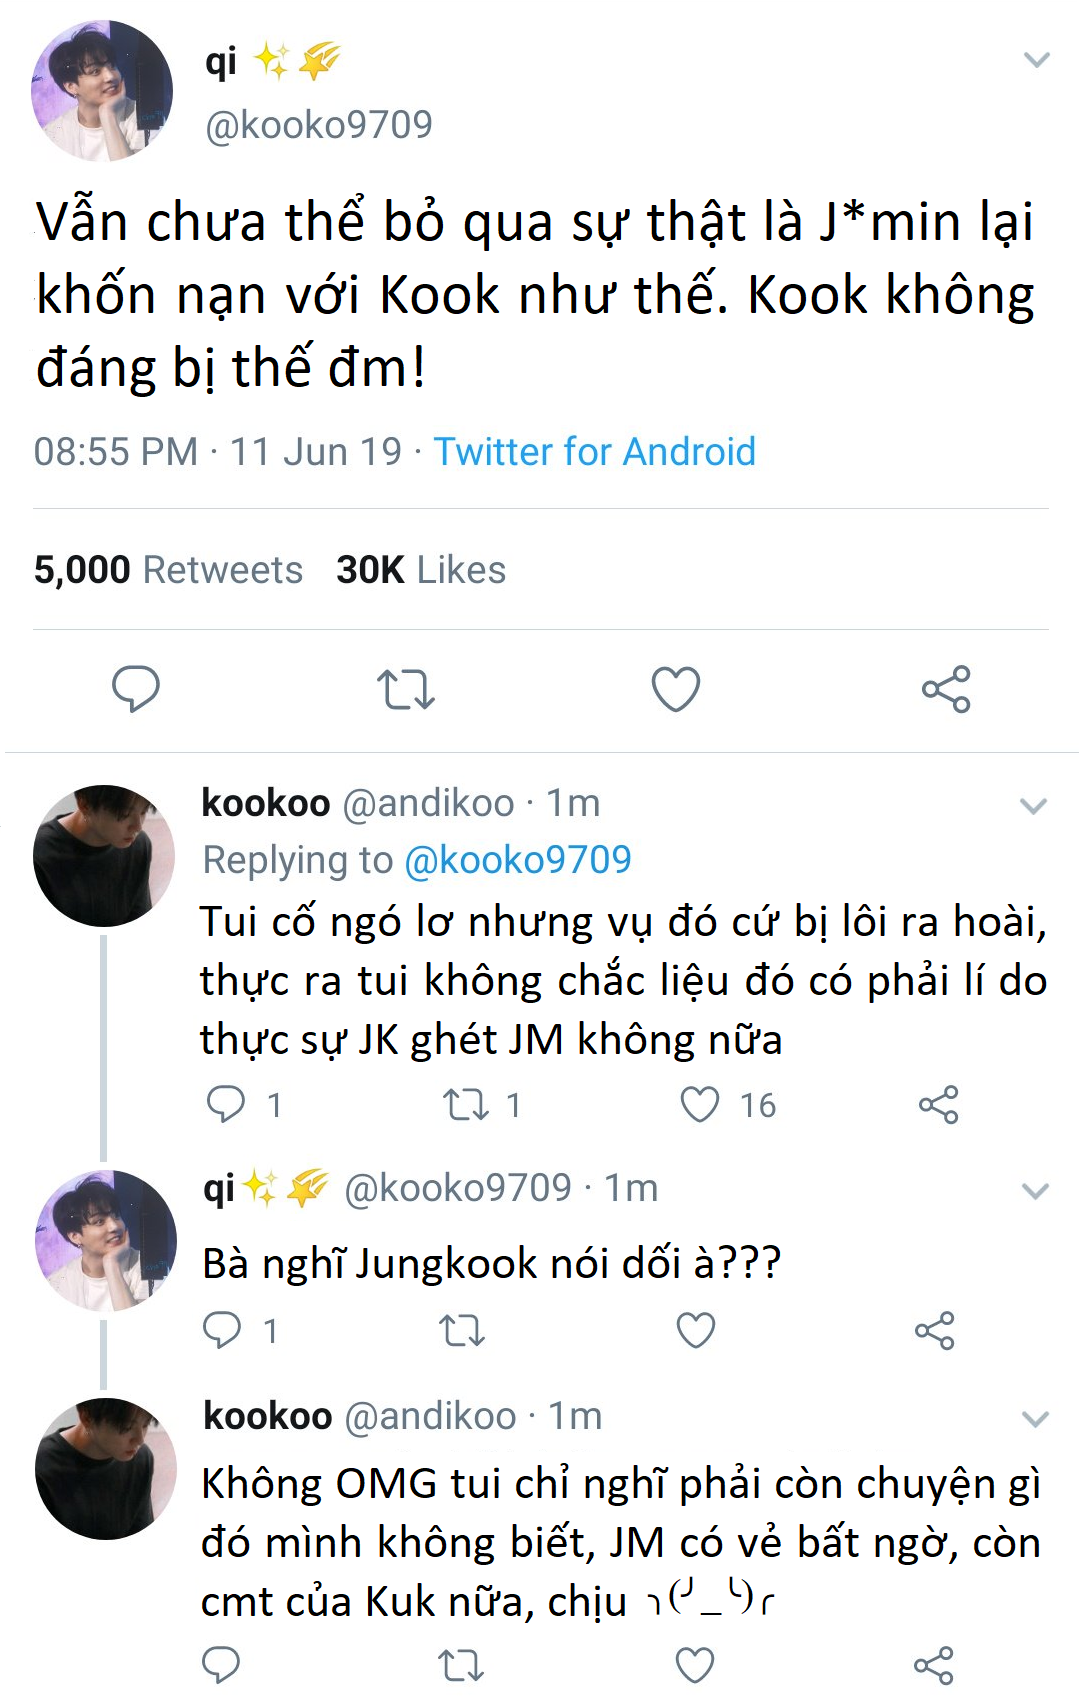Image resolution: width=1080 pixels, height=1705 pixels.
Task: Open qi's profile picture at top
Action: [102, 91]
